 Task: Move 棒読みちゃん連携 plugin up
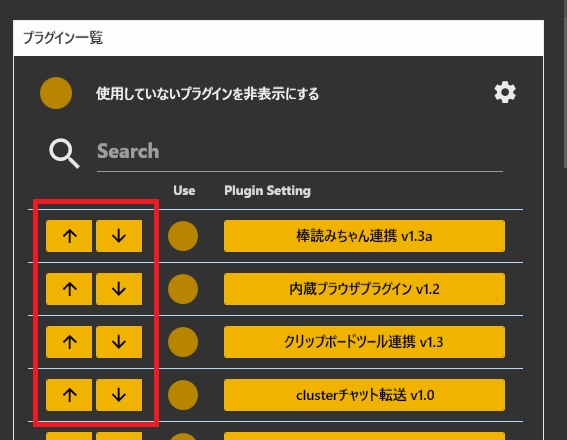pos(69,236)
